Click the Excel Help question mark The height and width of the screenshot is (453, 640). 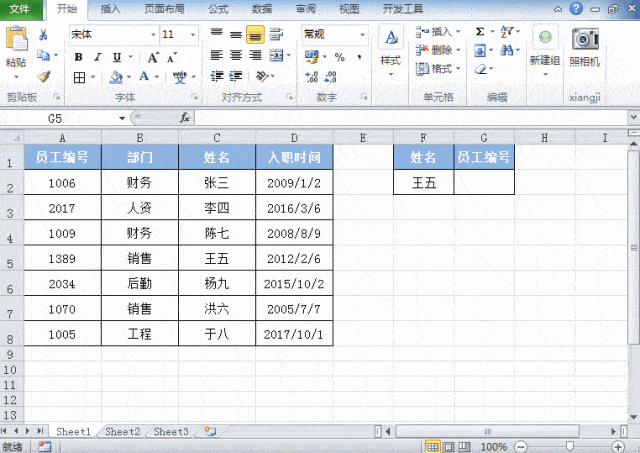(576, 9)
